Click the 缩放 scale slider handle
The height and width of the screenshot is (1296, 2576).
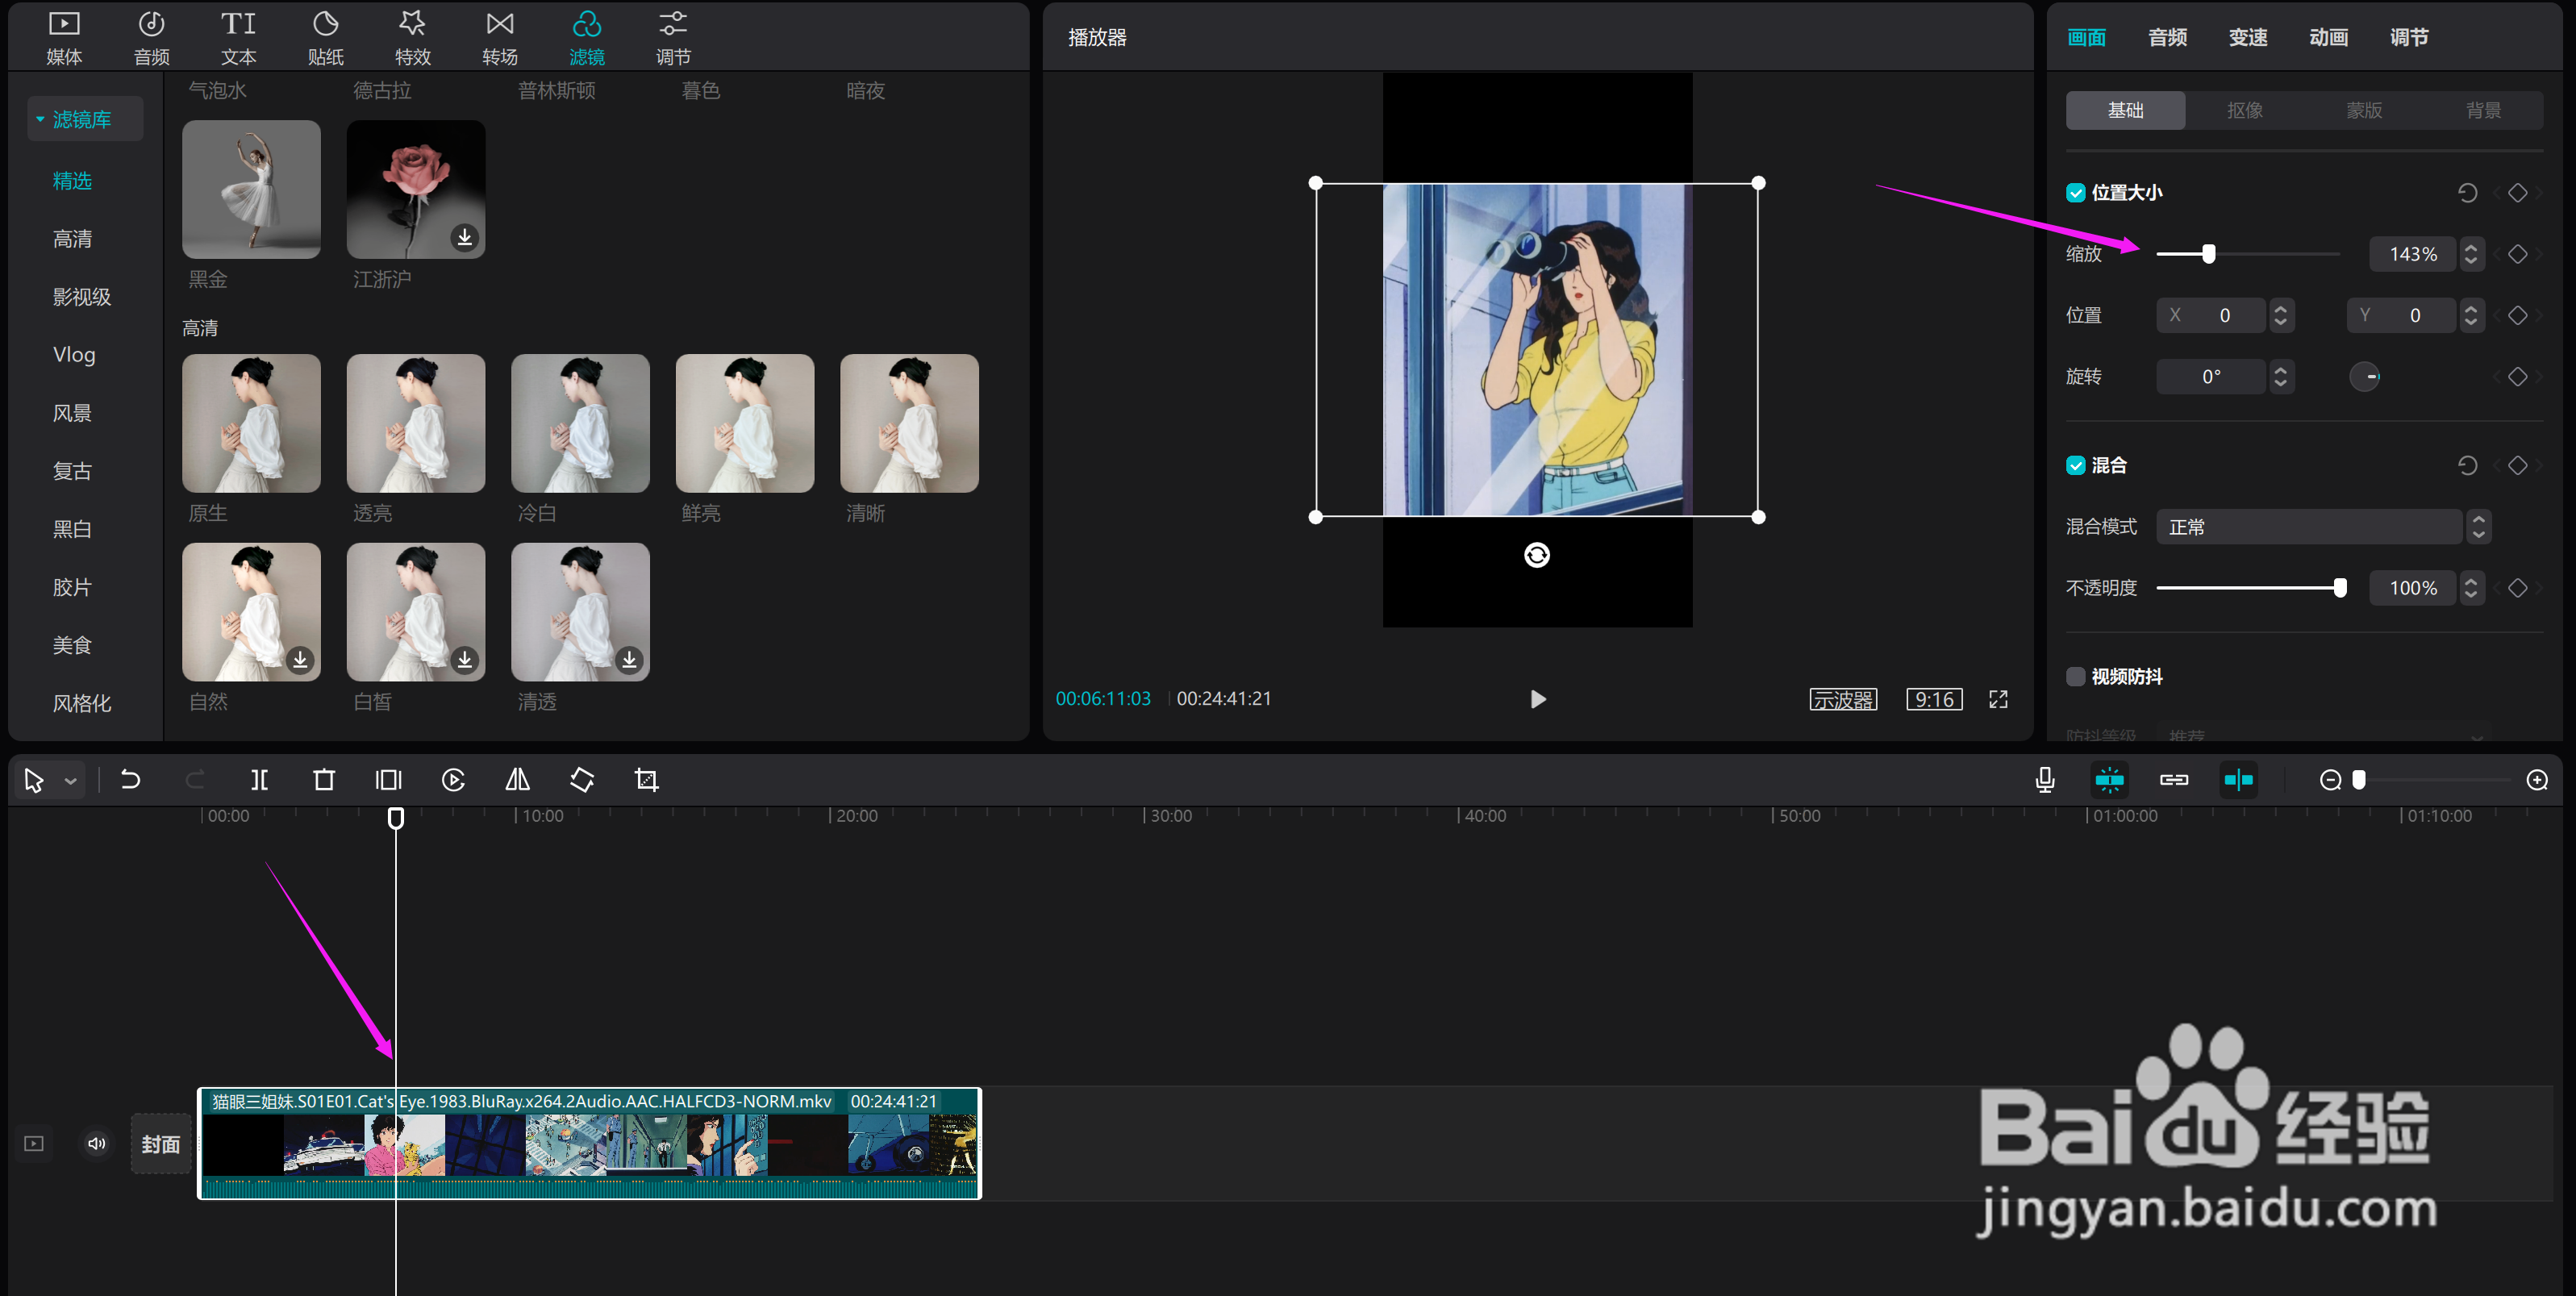[x=2208, y=254]
